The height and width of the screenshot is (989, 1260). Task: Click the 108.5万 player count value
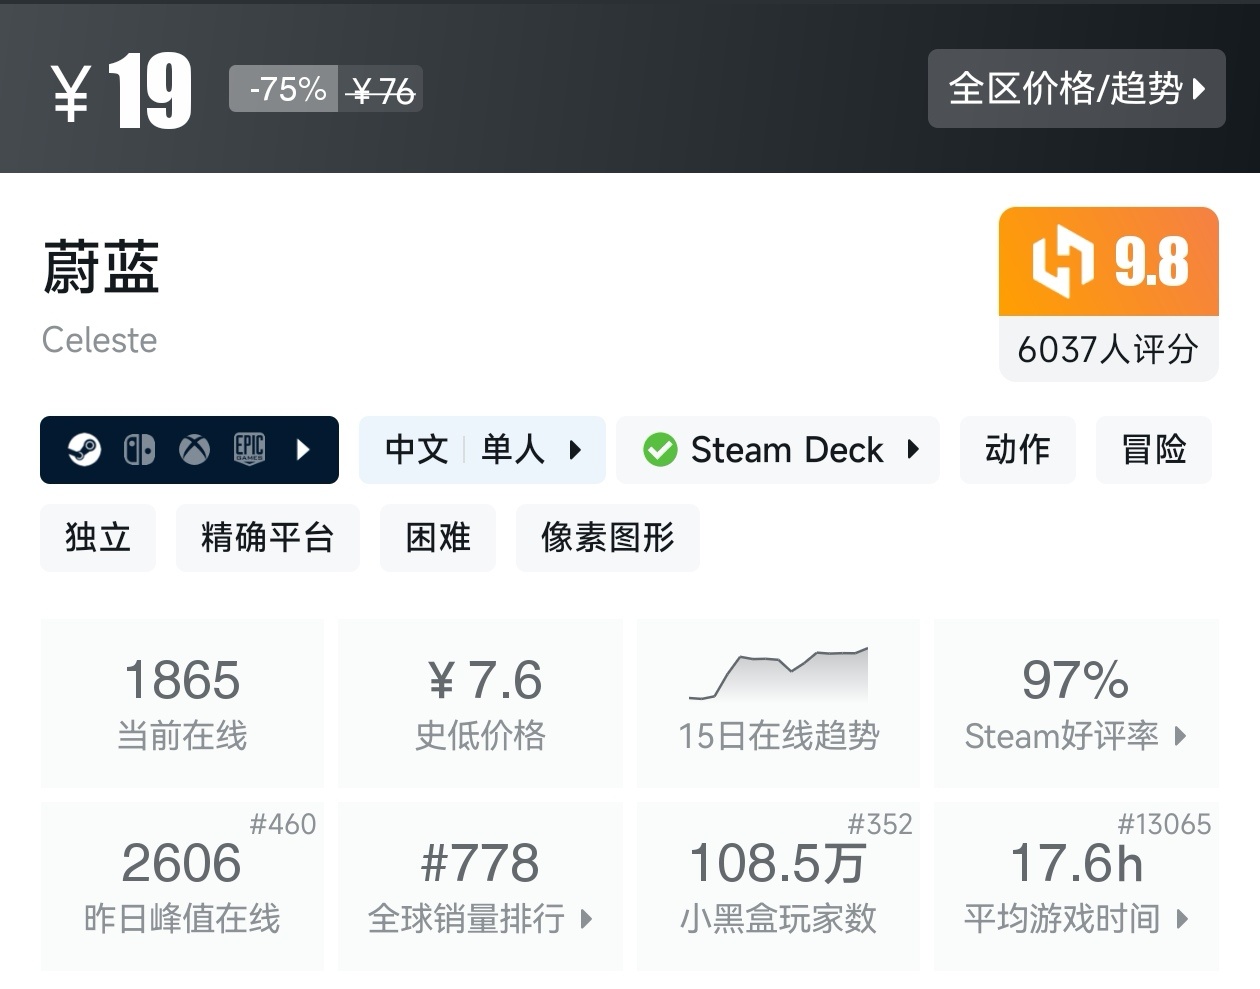(x=778, y=863)
